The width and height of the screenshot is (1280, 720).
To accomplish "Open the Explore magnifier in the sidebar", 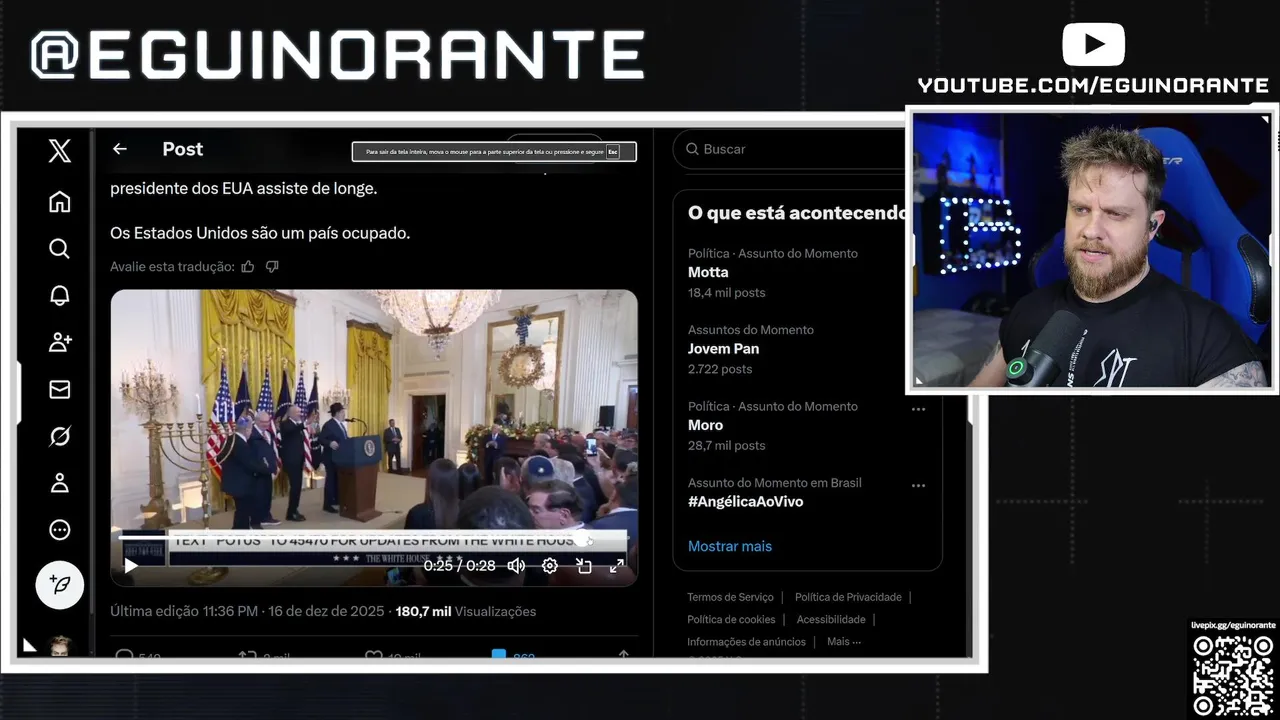I will [59, 249].
